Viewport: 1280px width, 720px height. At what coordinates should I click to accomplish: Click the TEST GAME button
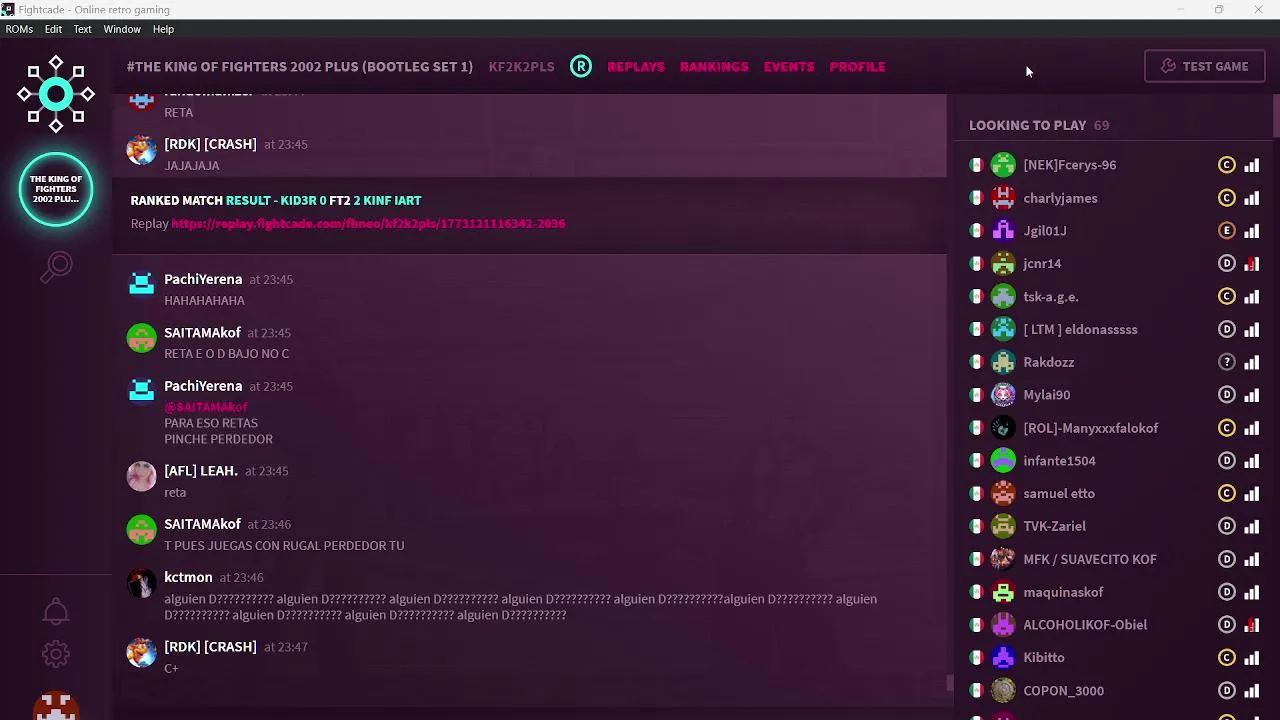coord(1204,66)
